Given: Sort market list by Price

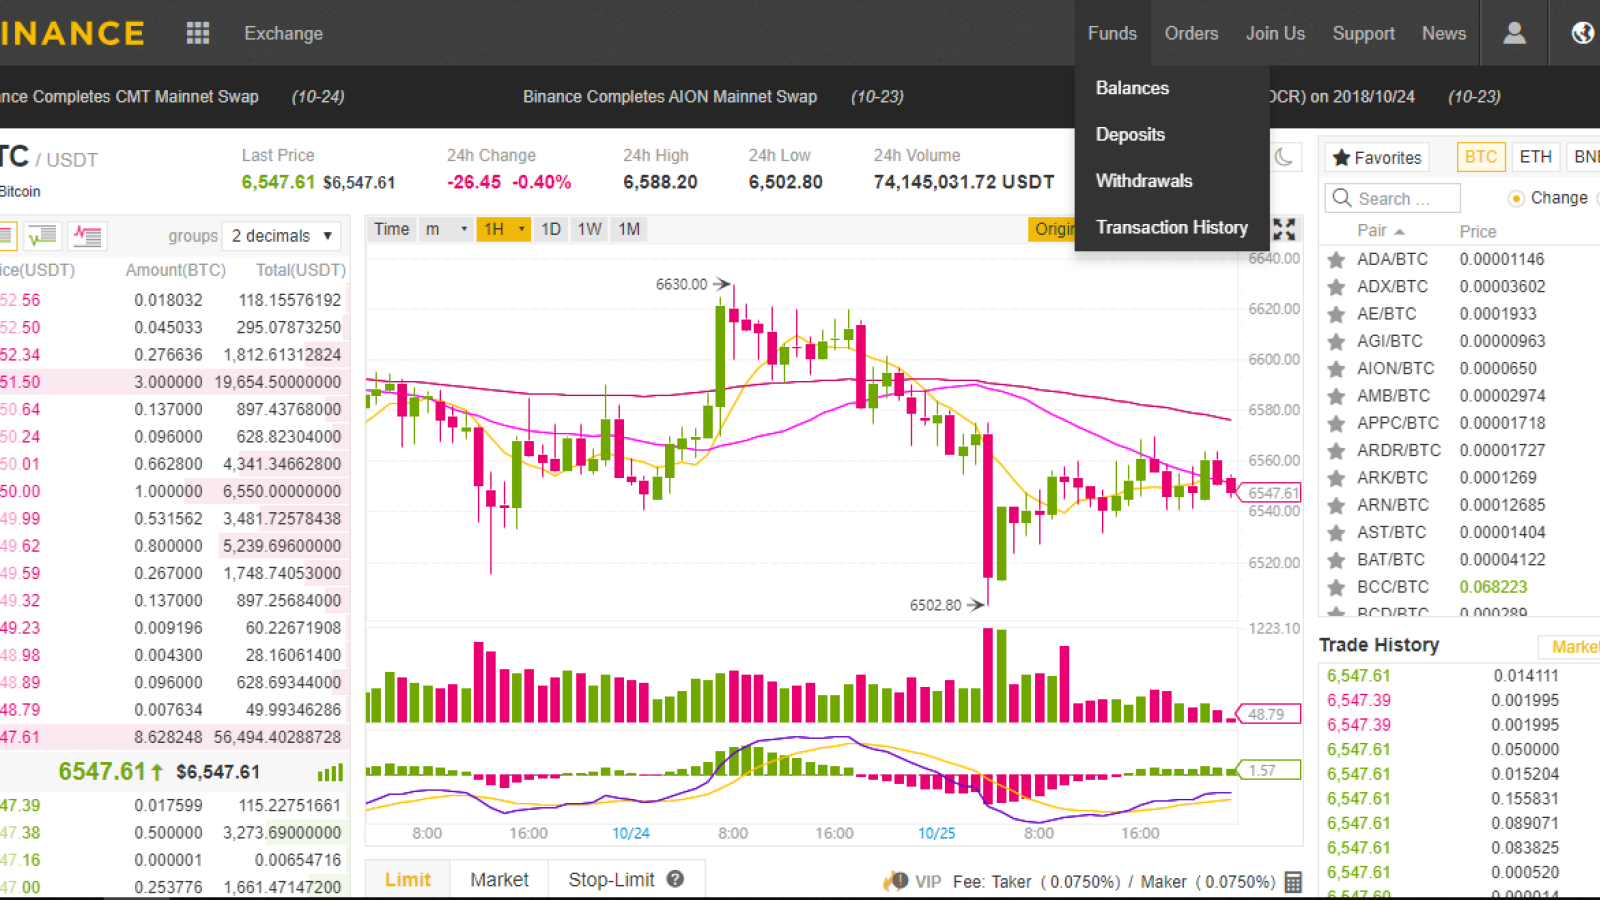Looking at the screenshot, I should 1477,231.
